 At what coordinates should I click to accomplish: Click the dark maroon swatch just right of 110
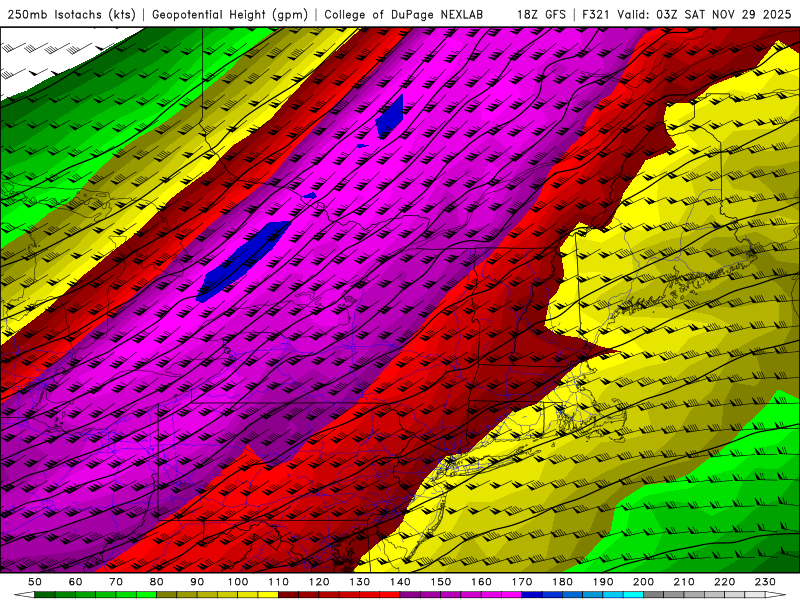point(289,595)
